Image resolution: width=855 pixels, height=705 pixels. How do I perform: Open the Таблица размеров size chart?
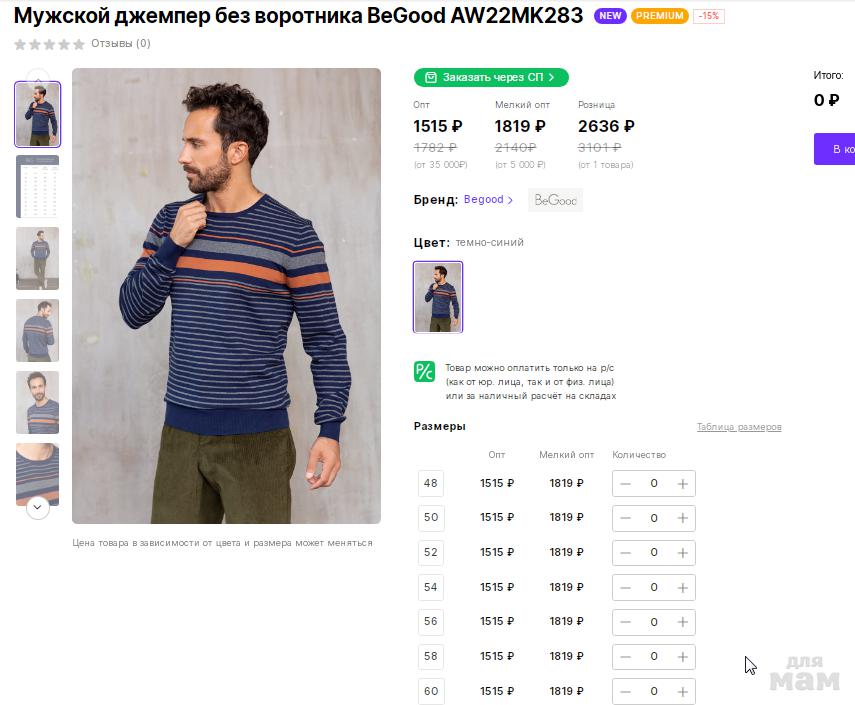click(739, 427)
